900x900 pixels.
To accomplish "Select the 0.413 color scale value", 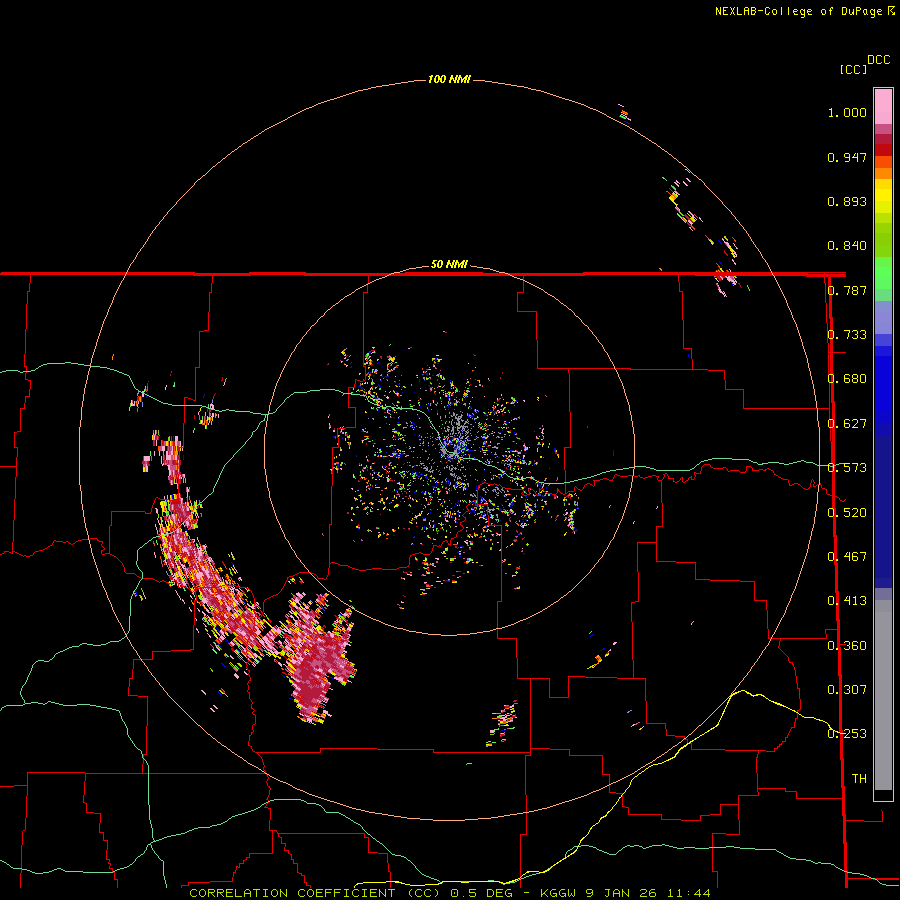I will click(x=847, y=601).
